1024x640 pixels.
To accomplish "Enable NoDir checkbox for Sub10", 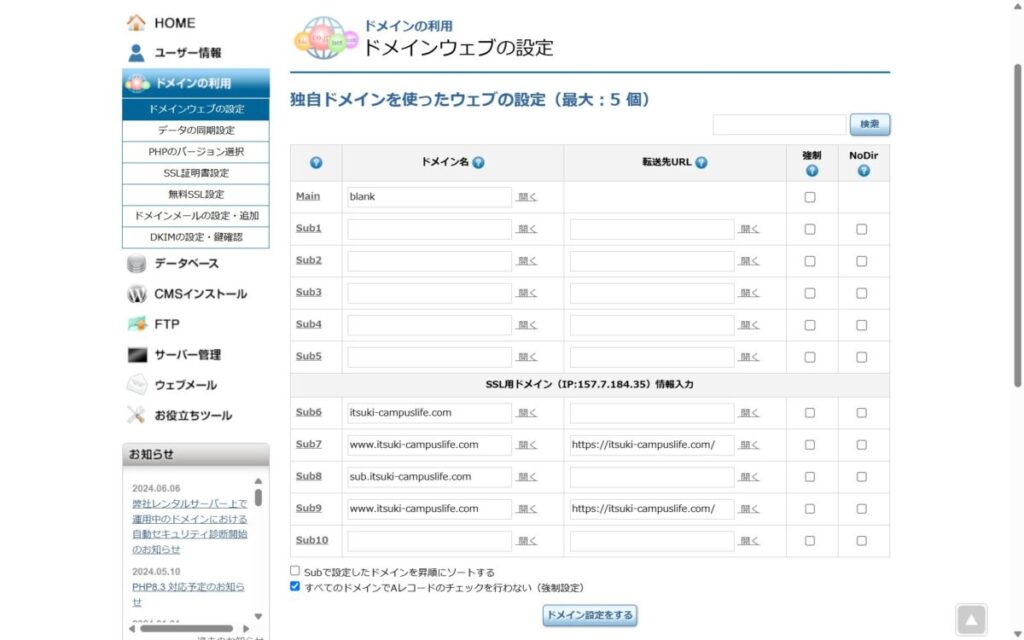I will point(861,541).
